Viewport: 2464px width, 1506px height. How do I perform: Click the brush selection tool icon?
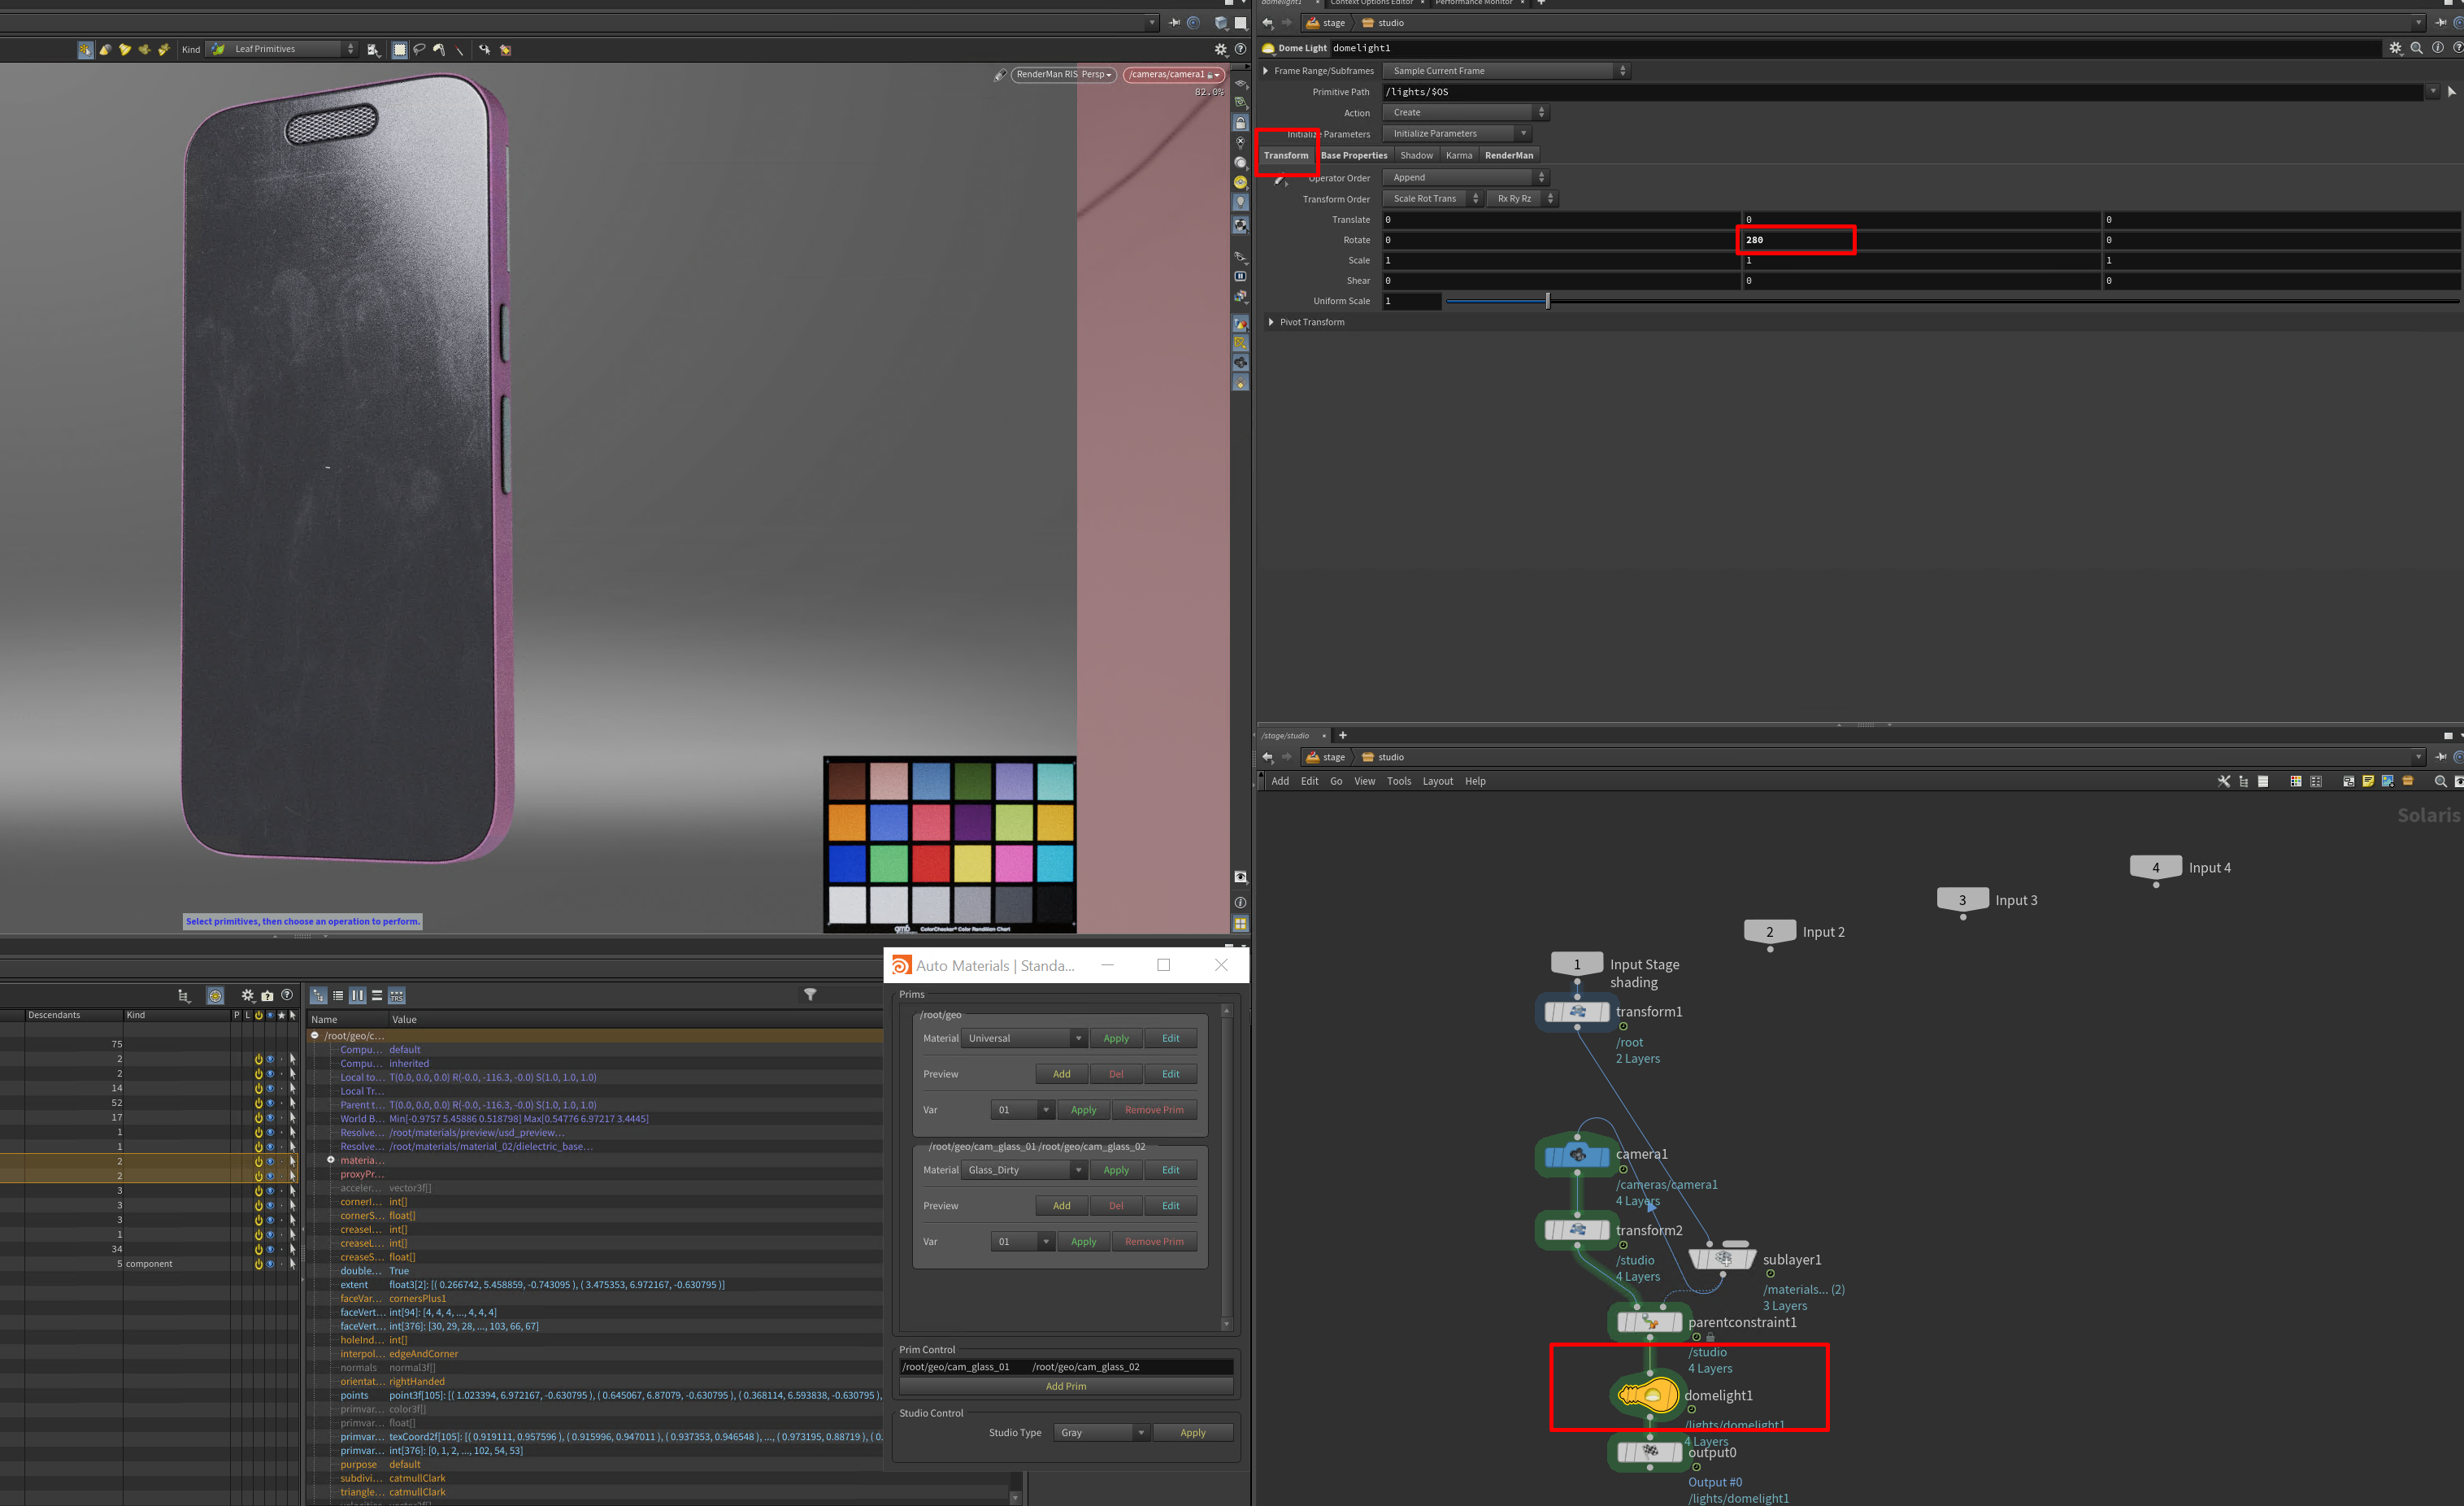(439, 49)
